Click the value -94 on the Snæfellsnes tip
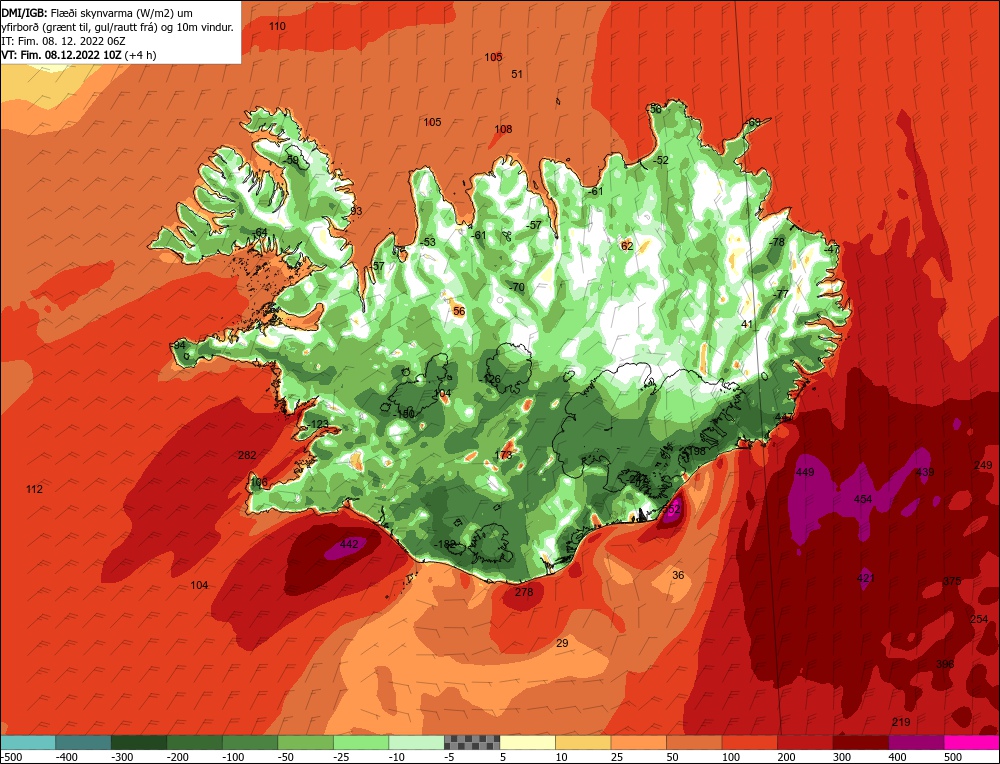The image size is (1000, 764). [x=179, y=345]
